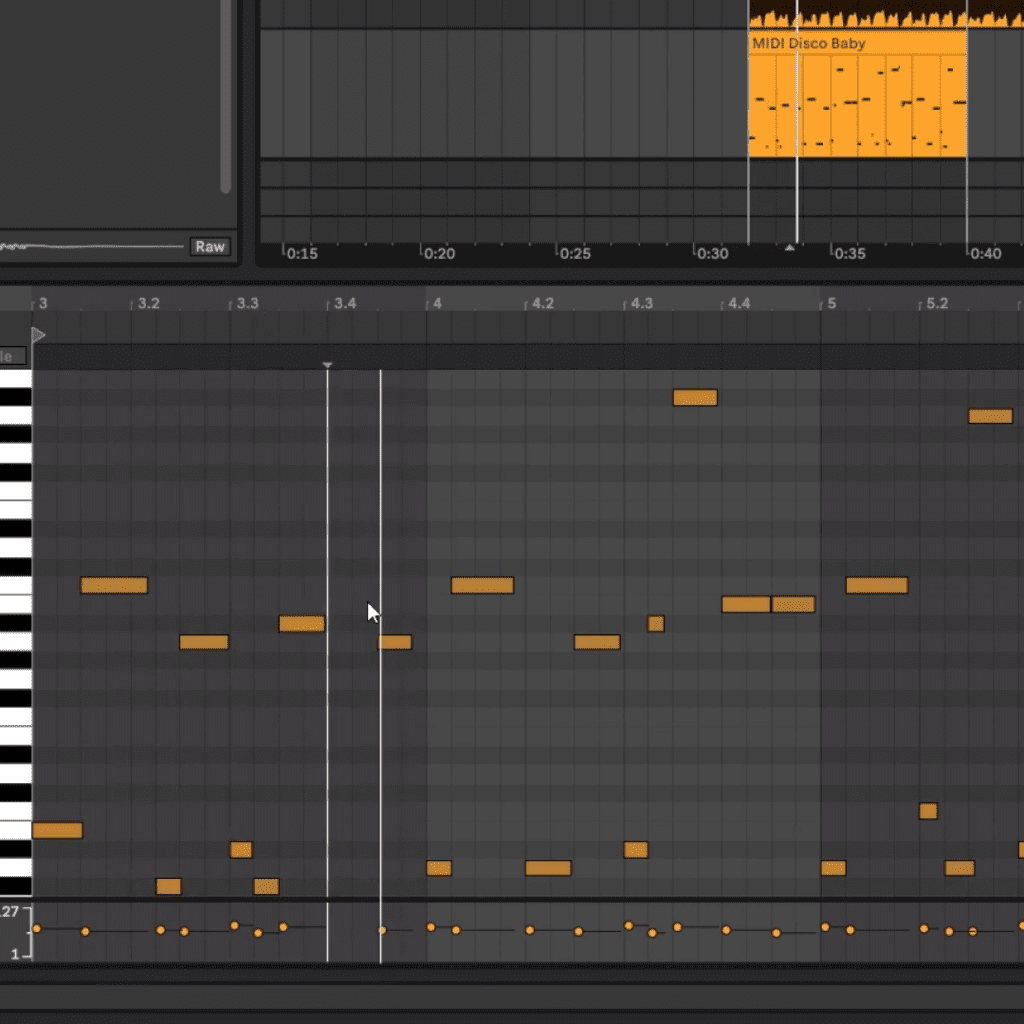Click beat 5.2 on the clip beat ruler
The width and height of the screenshot is (1024, 1024).
tap(937, 303)
